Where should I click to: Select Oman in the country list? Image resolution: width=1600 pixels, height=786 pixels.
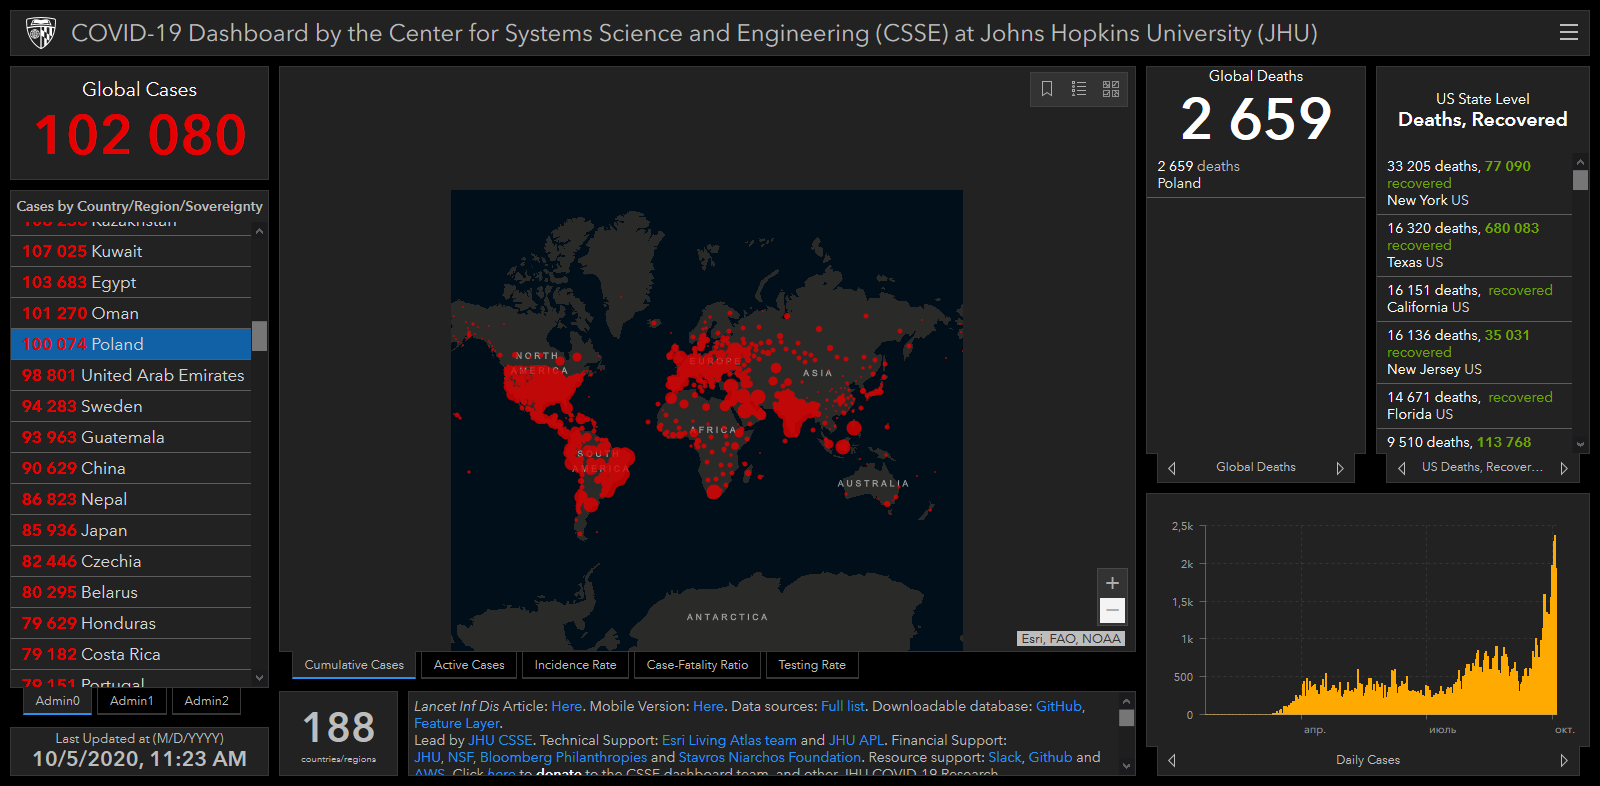131,313
